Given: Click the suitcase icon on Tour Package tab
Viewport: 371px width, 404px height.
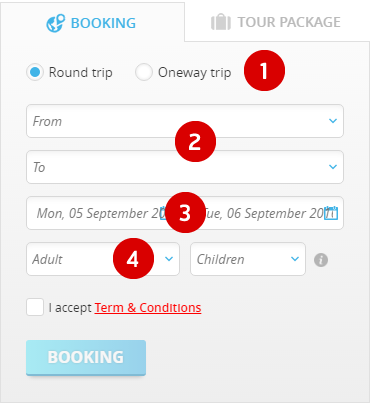Looking at the screenshot, I should click(221, 22).
